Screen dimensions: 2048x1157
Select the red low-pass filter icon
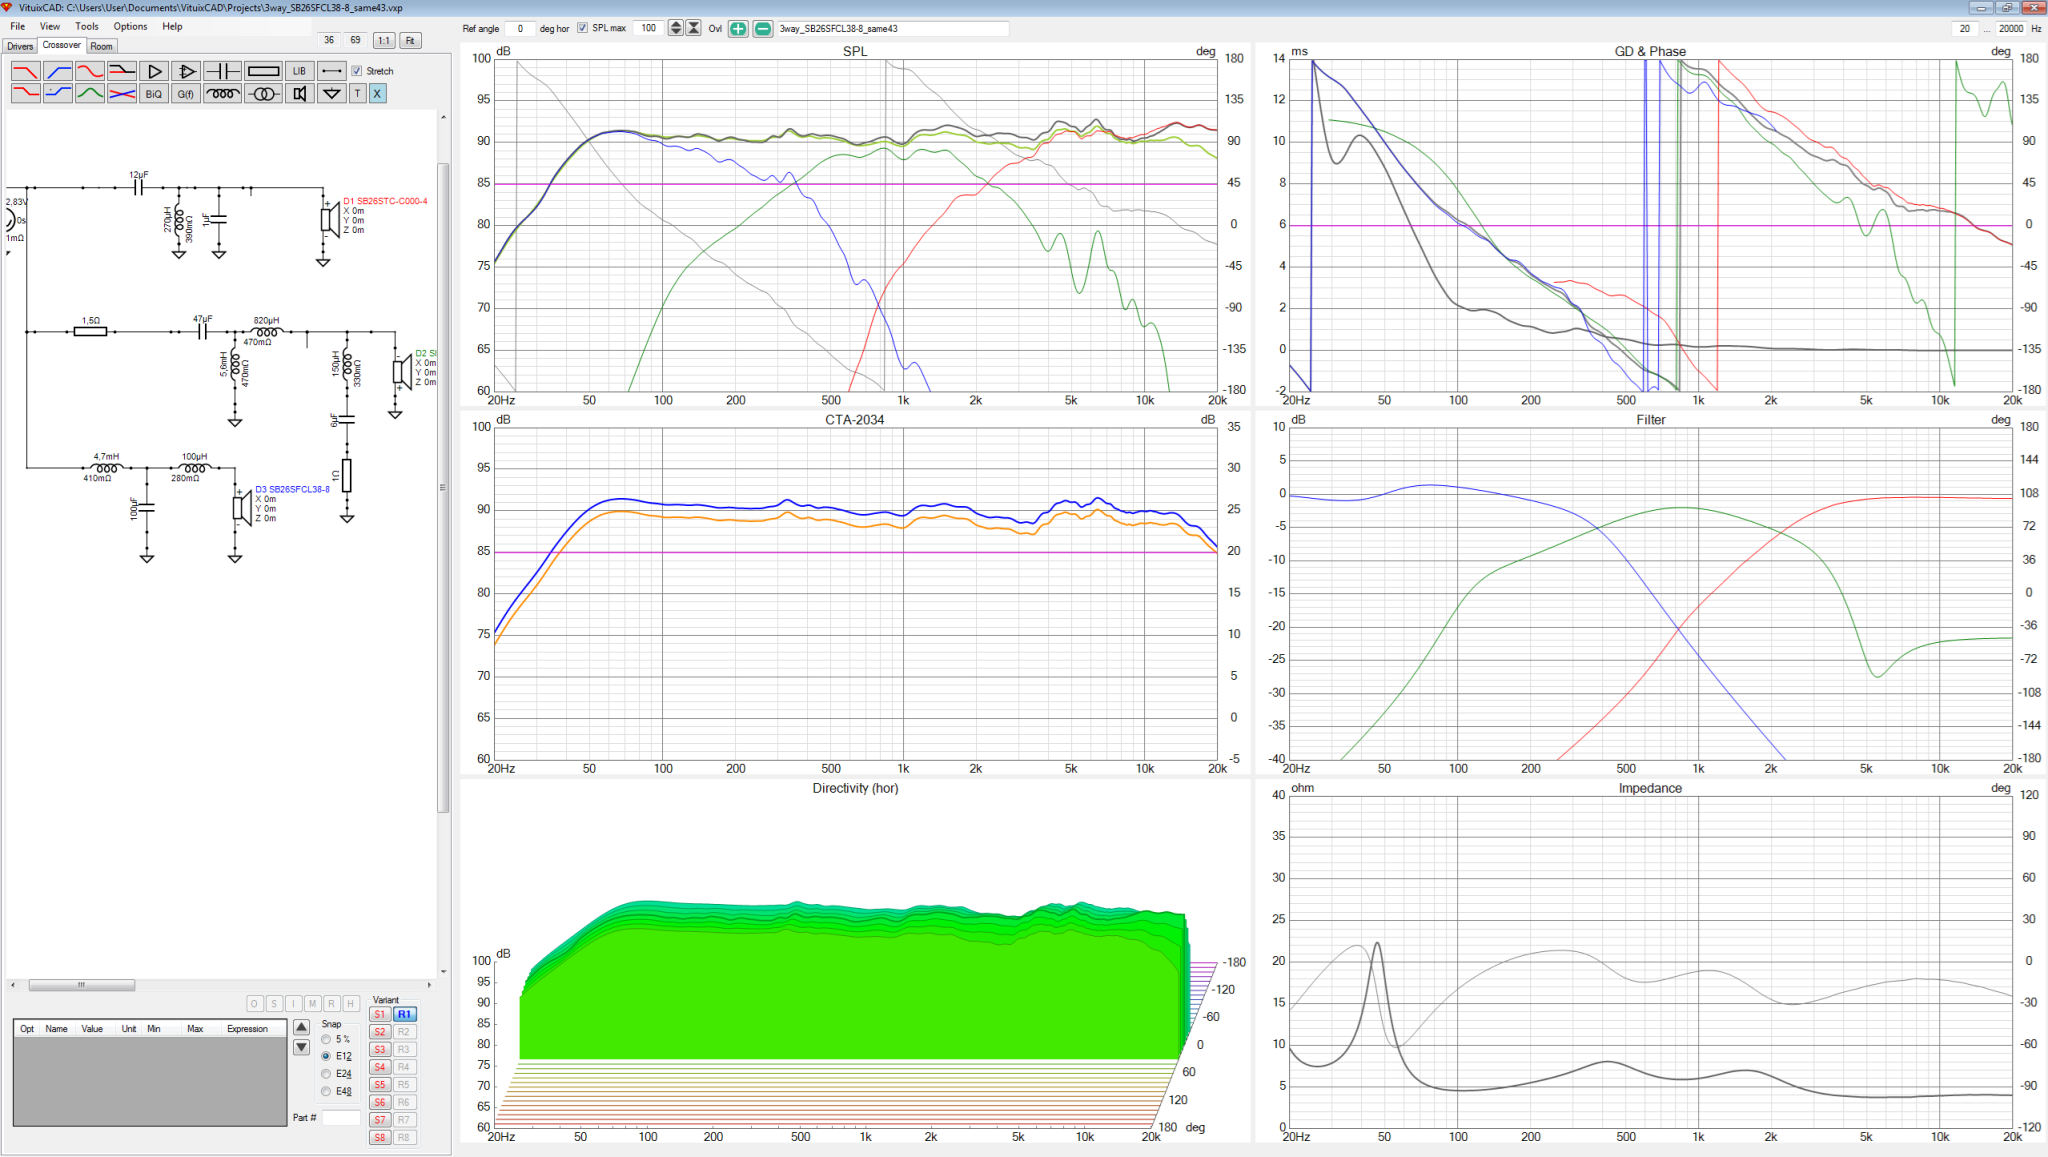point(25,71)
